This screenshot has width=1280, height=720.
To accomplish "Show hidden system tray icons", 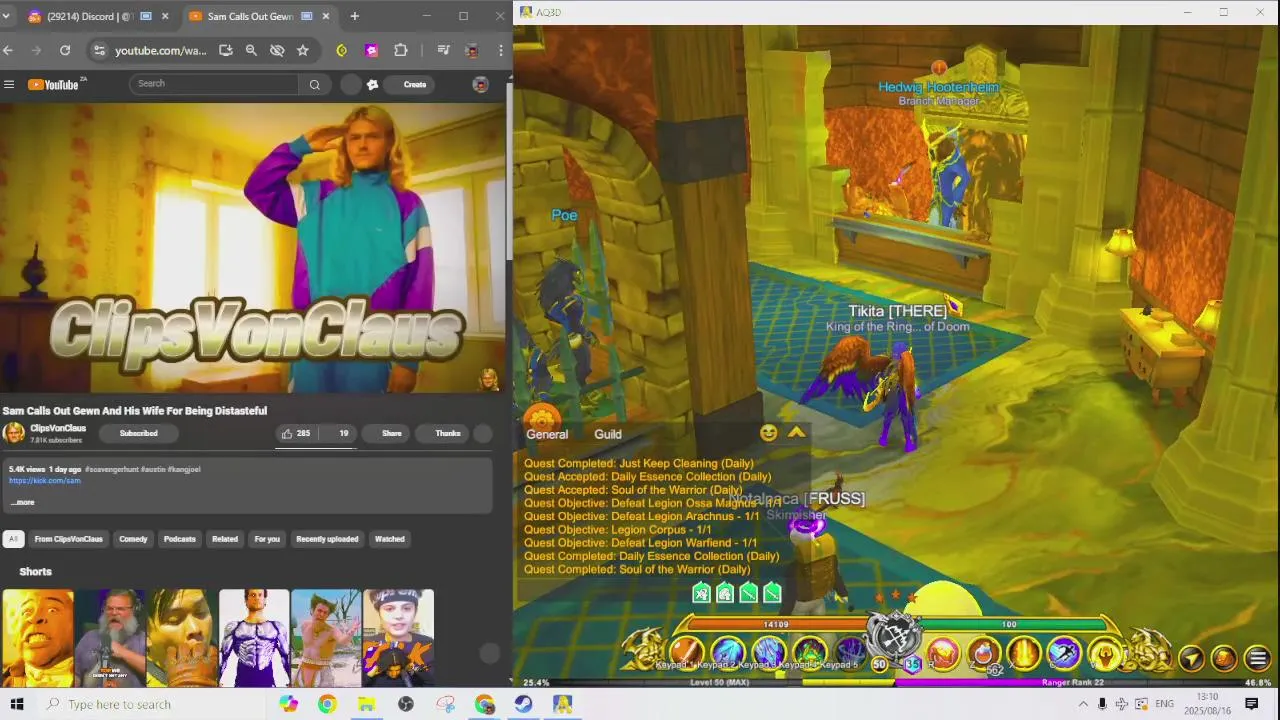I will pyautogui.click(x=1083, y=704).
